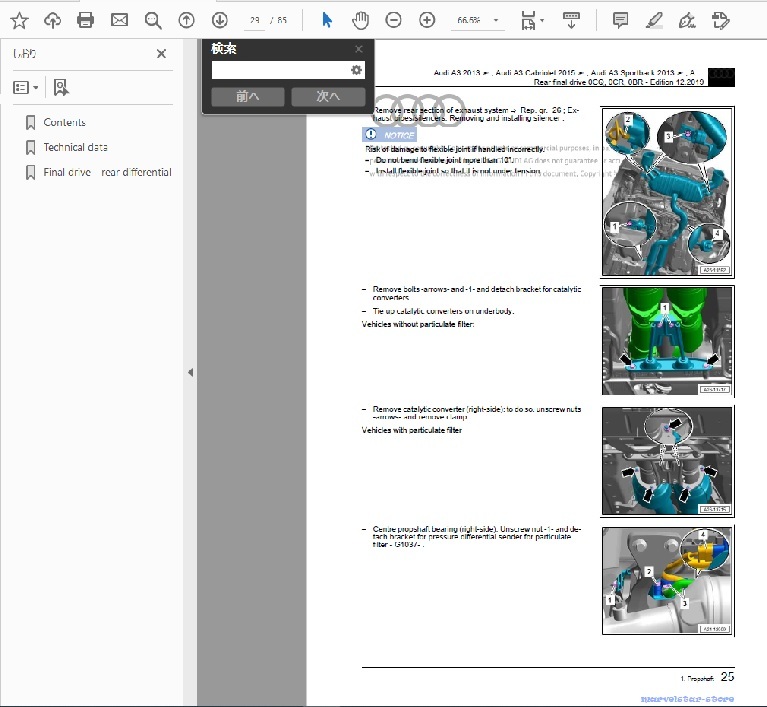This screenshot has height=707, width=767.
Task: Activate the hand pan tool
Action: pyautogui.click(x=360, y=21)
